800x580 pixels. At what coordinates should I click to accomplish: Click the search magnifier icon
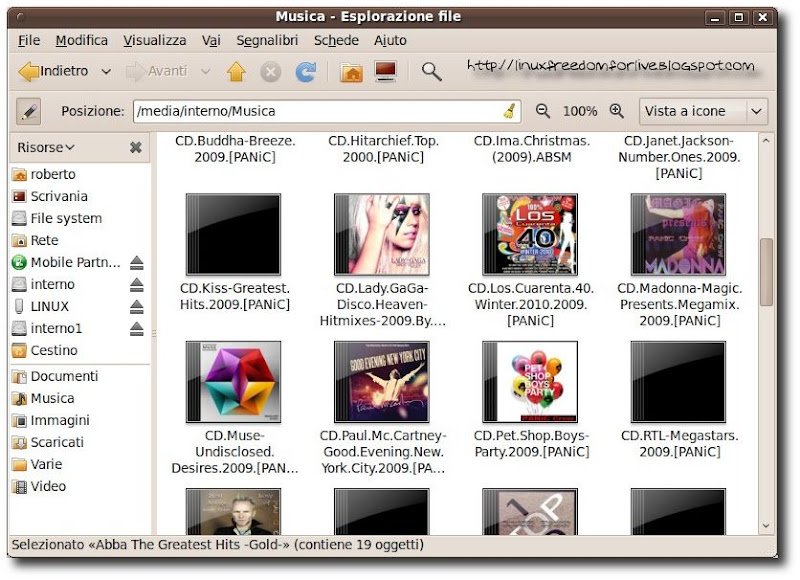(431, 72)
